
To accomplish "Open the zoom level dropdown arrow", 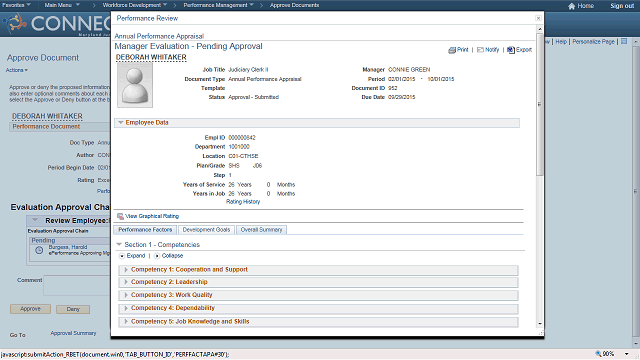I will click(627, 354).
